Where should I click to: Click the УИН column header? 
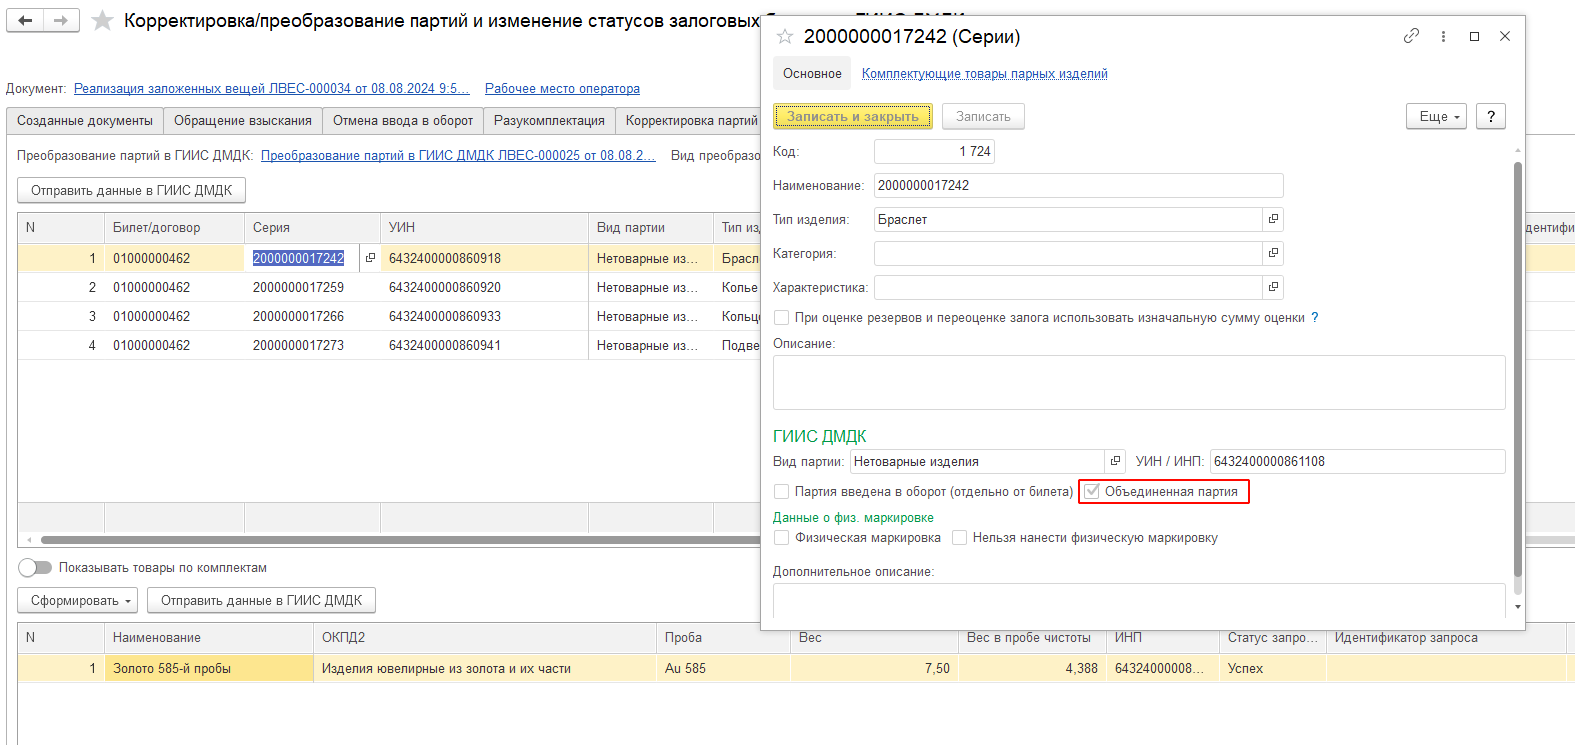coord(484,227)
